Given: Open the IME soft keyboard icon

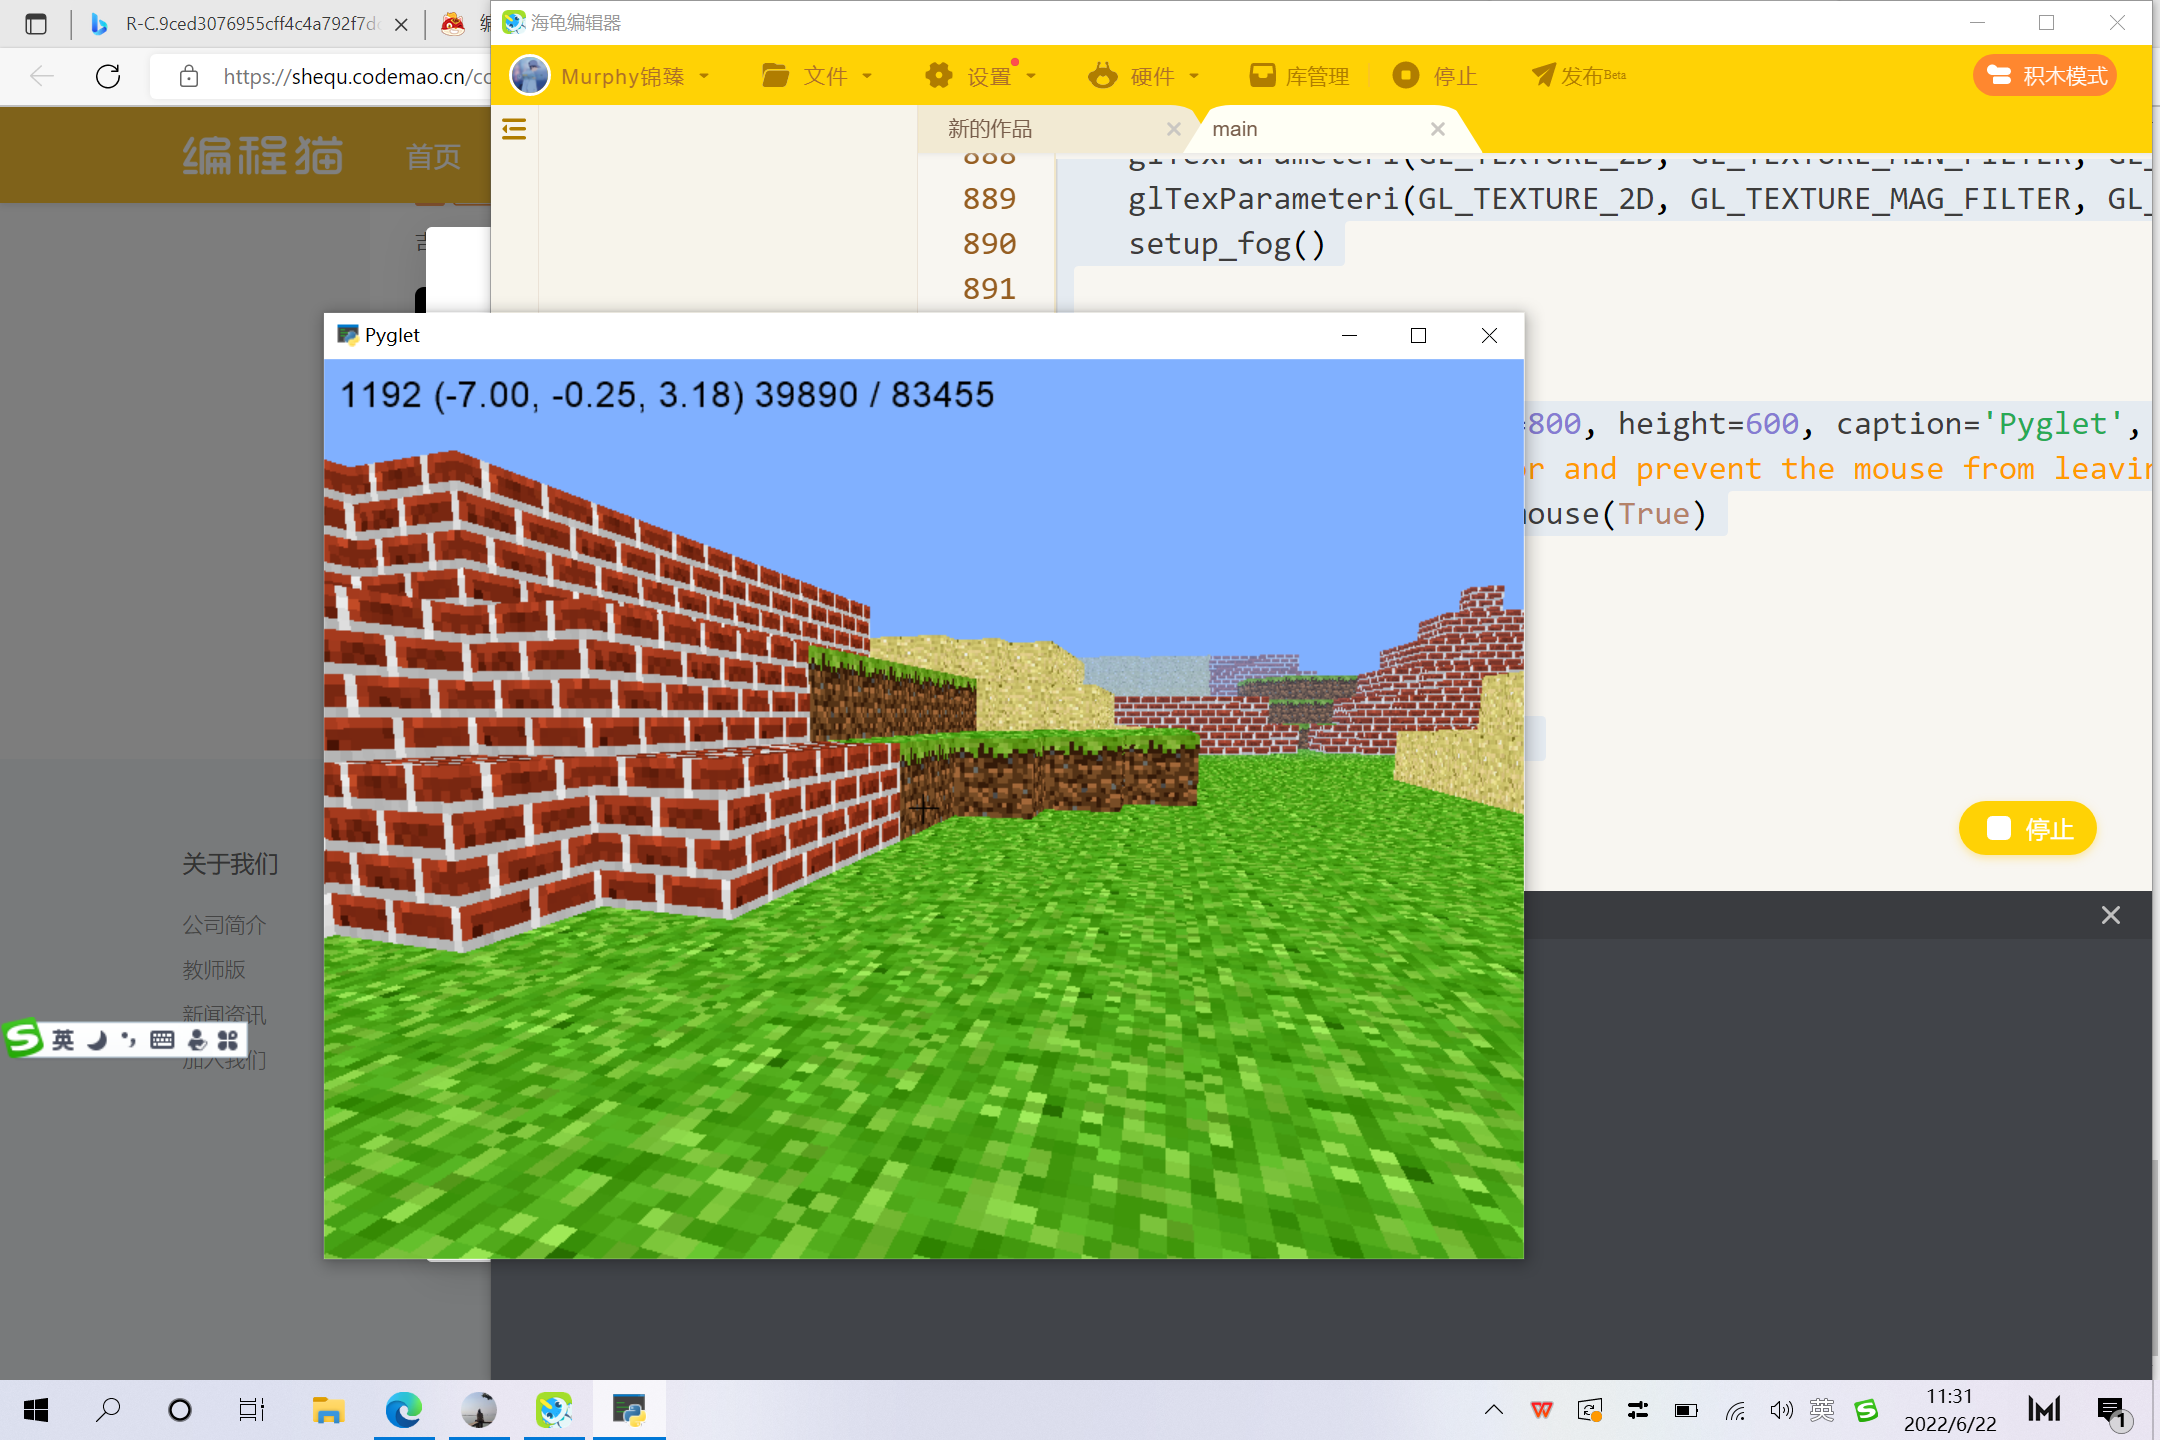Looking at the screenshot, I should tap(162, 1040).
